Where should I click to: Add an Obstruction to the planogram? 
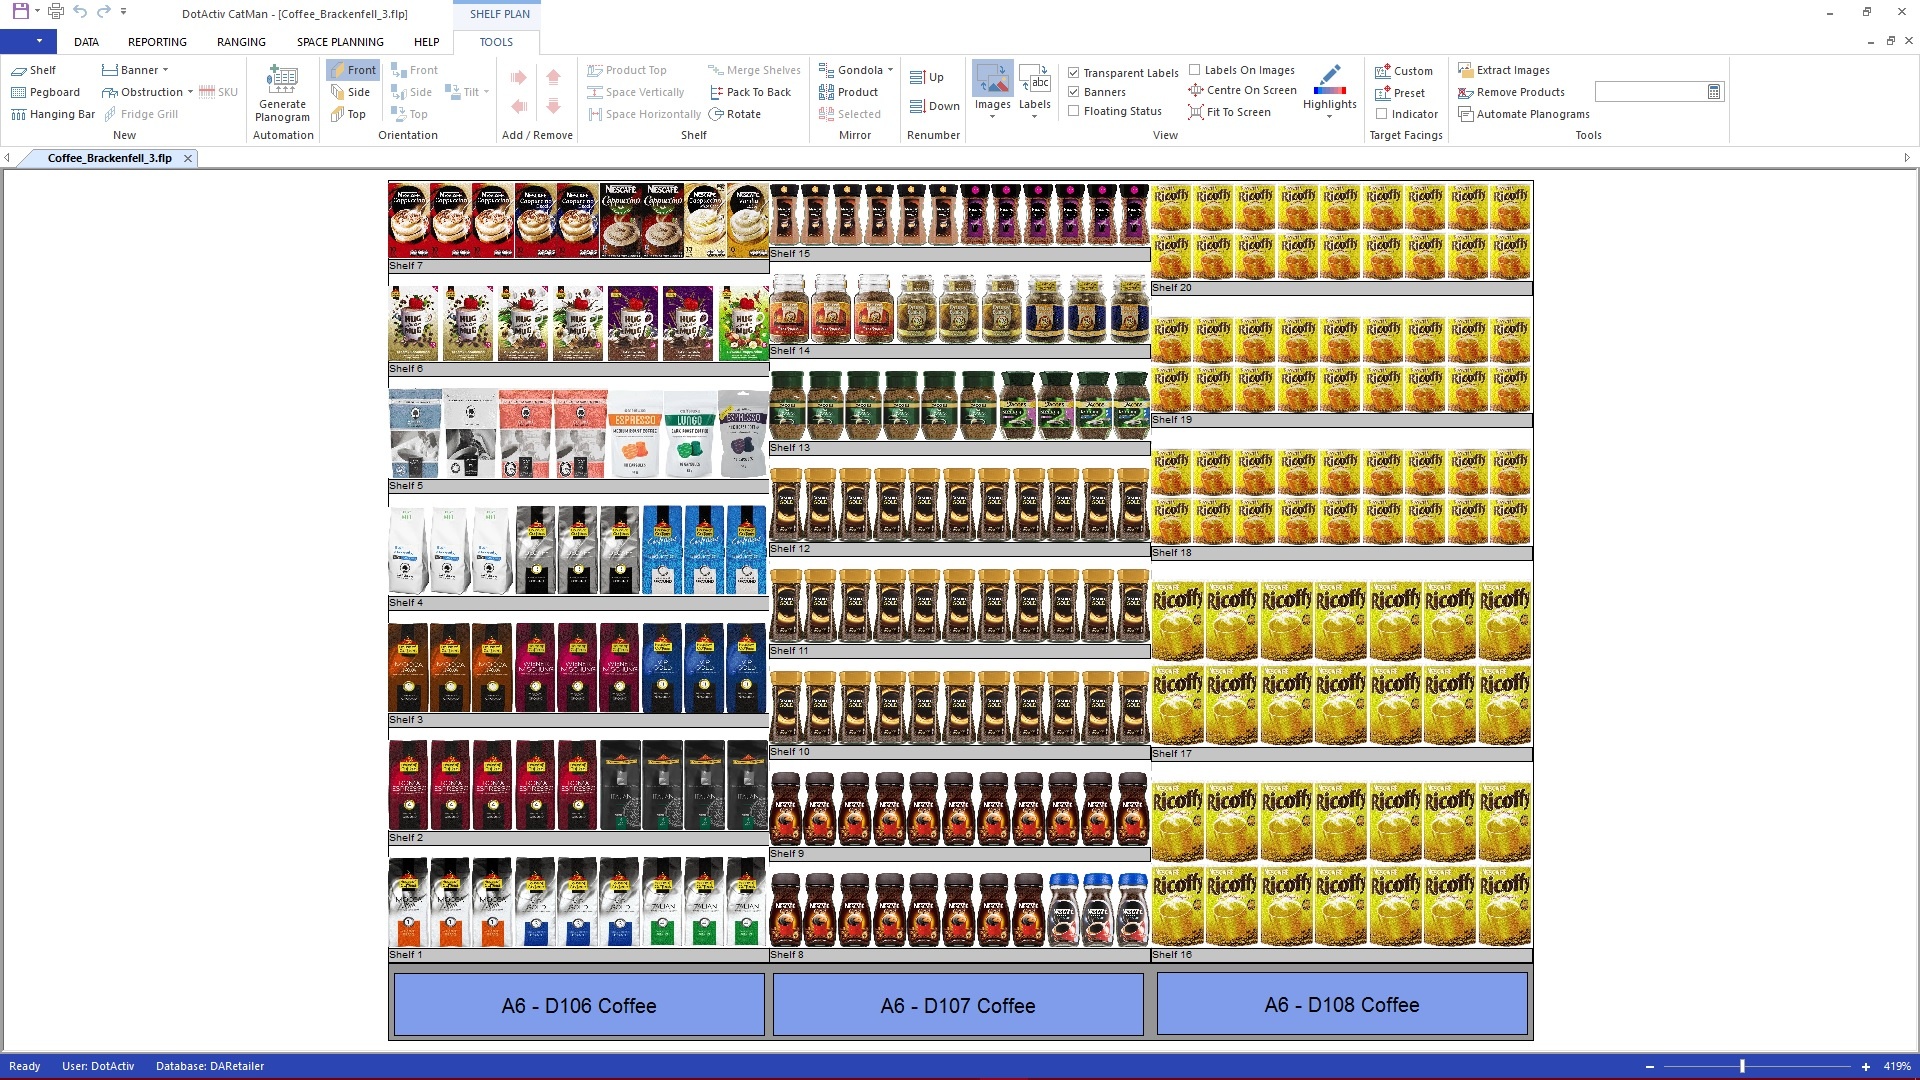142,92
